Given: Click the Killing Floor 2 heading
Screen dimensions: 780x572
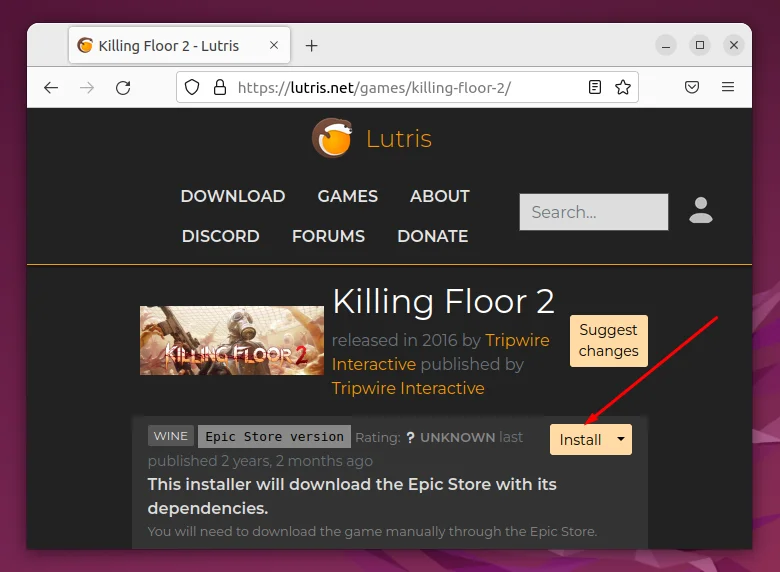Looking at the screenshot, I should [x=443, y=301].
